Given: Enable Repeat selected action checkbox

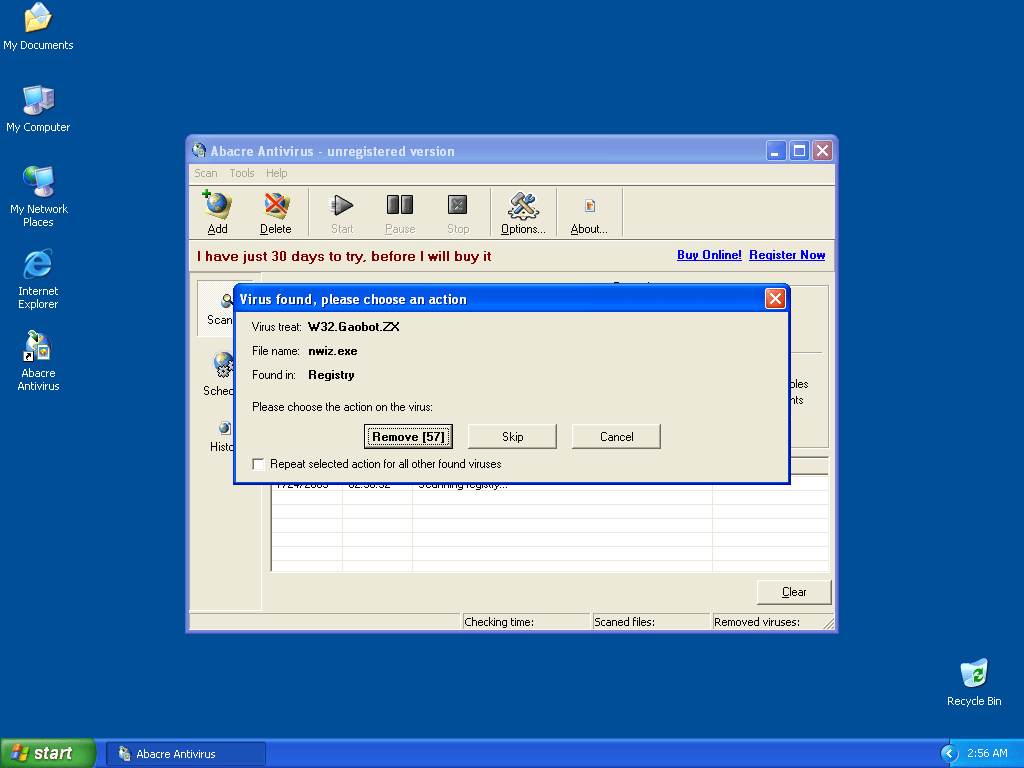Looking at the screenshot, I should pyautogui.click(x=259, y=464).
